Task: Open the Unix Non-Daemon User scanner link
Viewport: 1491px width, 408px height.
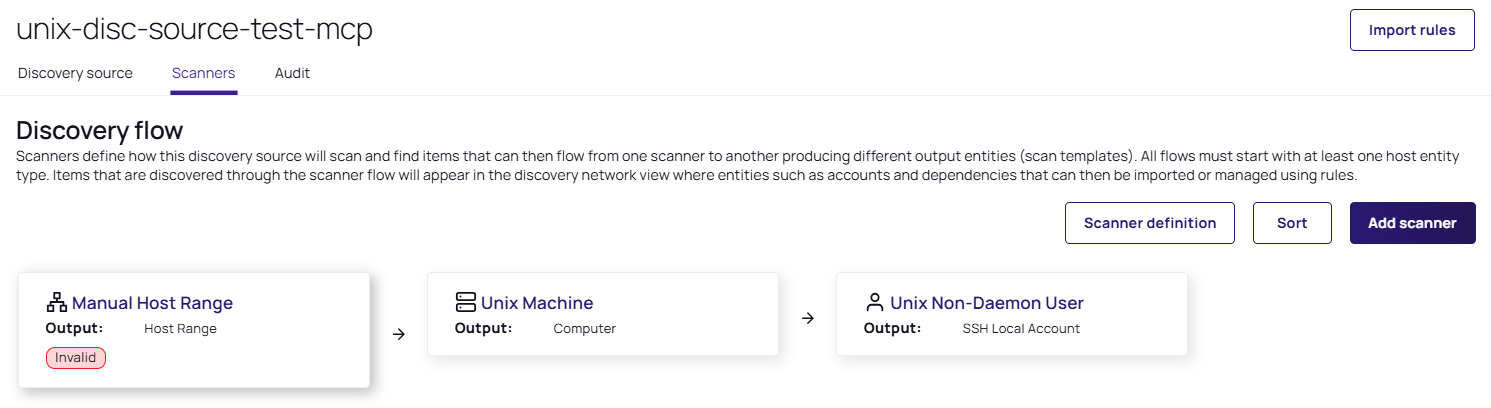Action: 986,303
